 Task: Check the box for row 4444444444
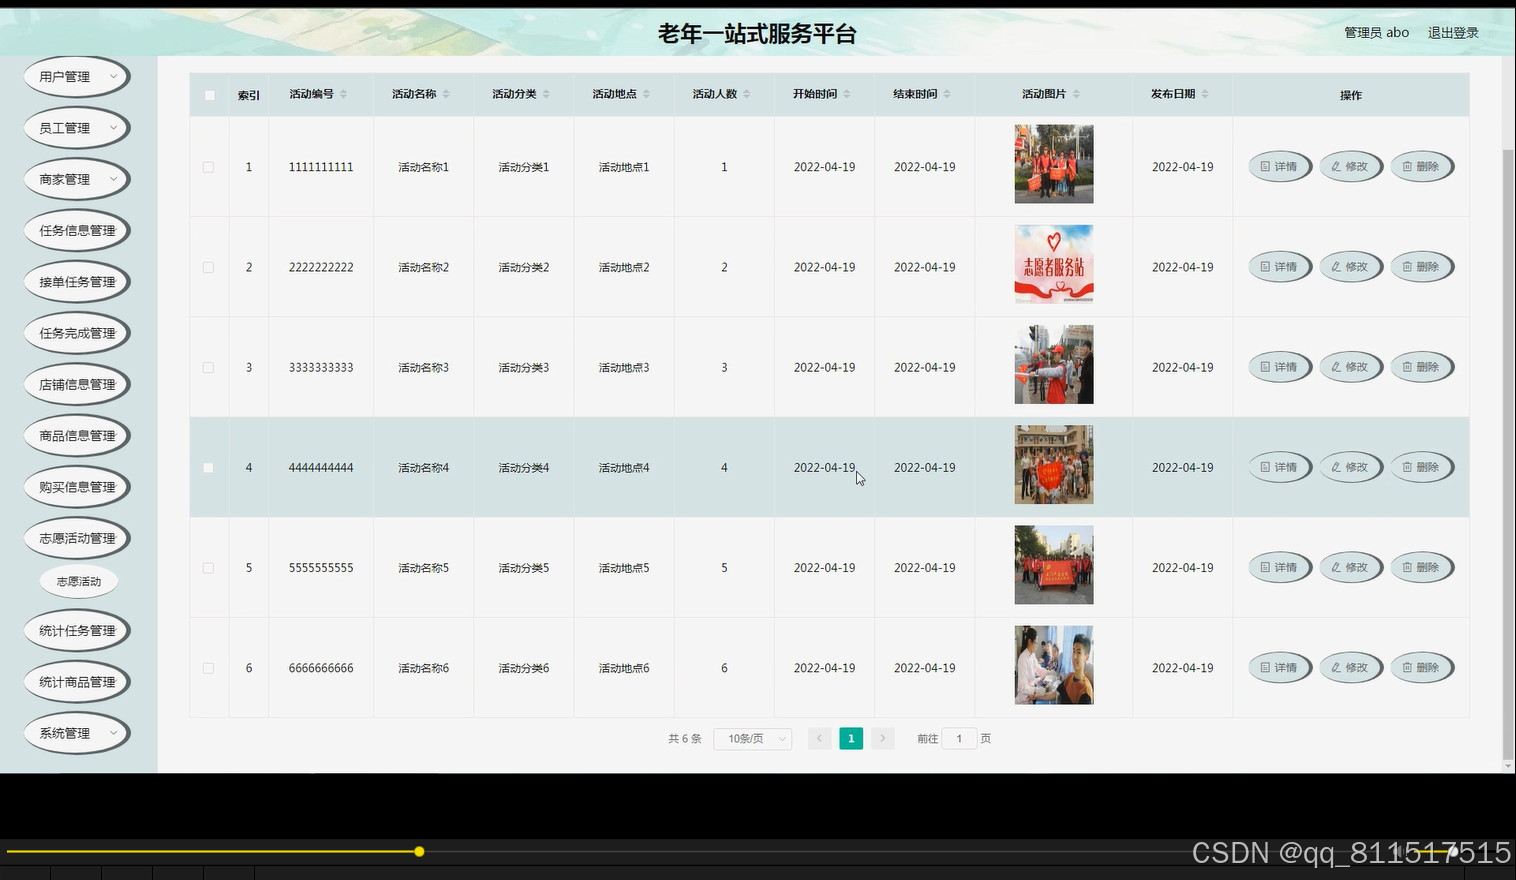(x=208, y=467)
